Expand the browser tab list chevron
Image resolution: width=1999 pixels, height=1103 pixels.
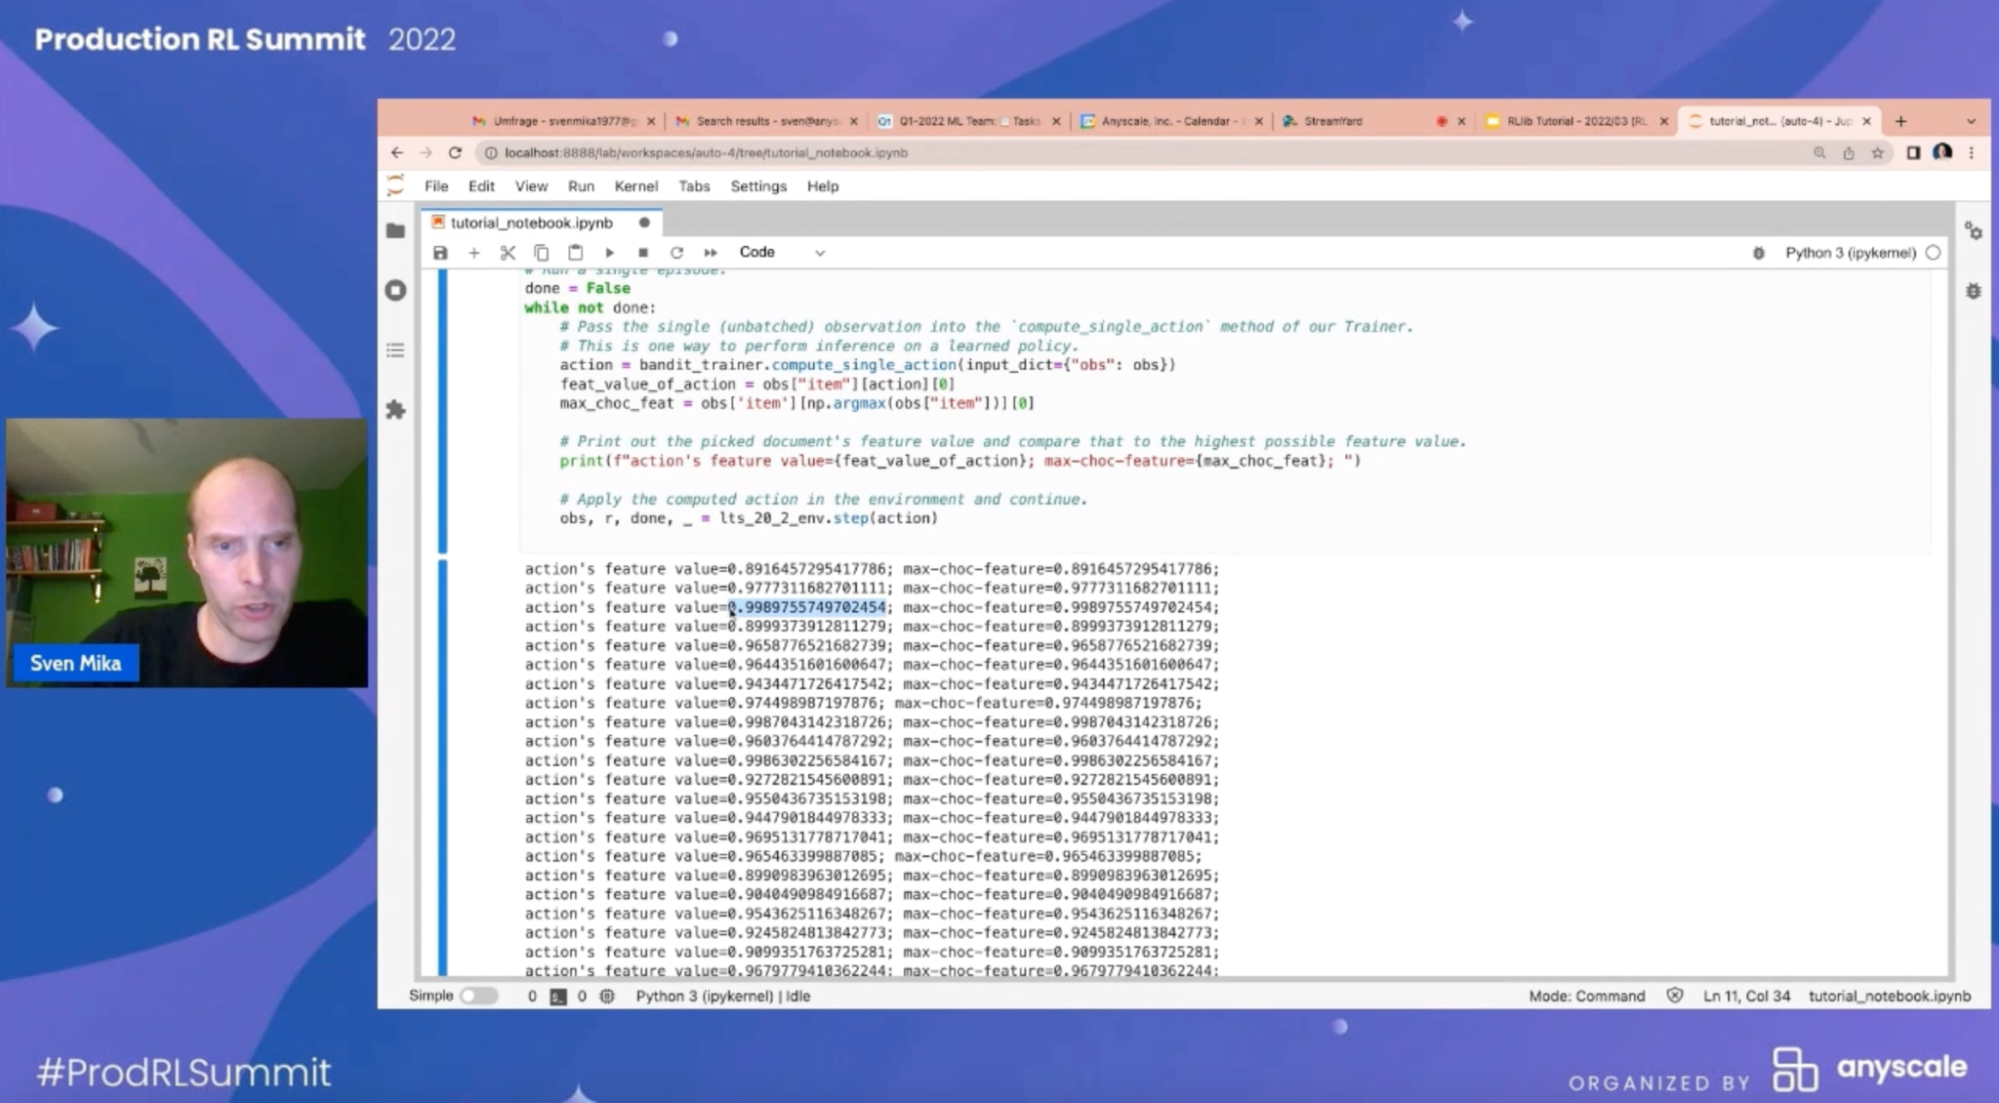click(x=1970, y=121)
